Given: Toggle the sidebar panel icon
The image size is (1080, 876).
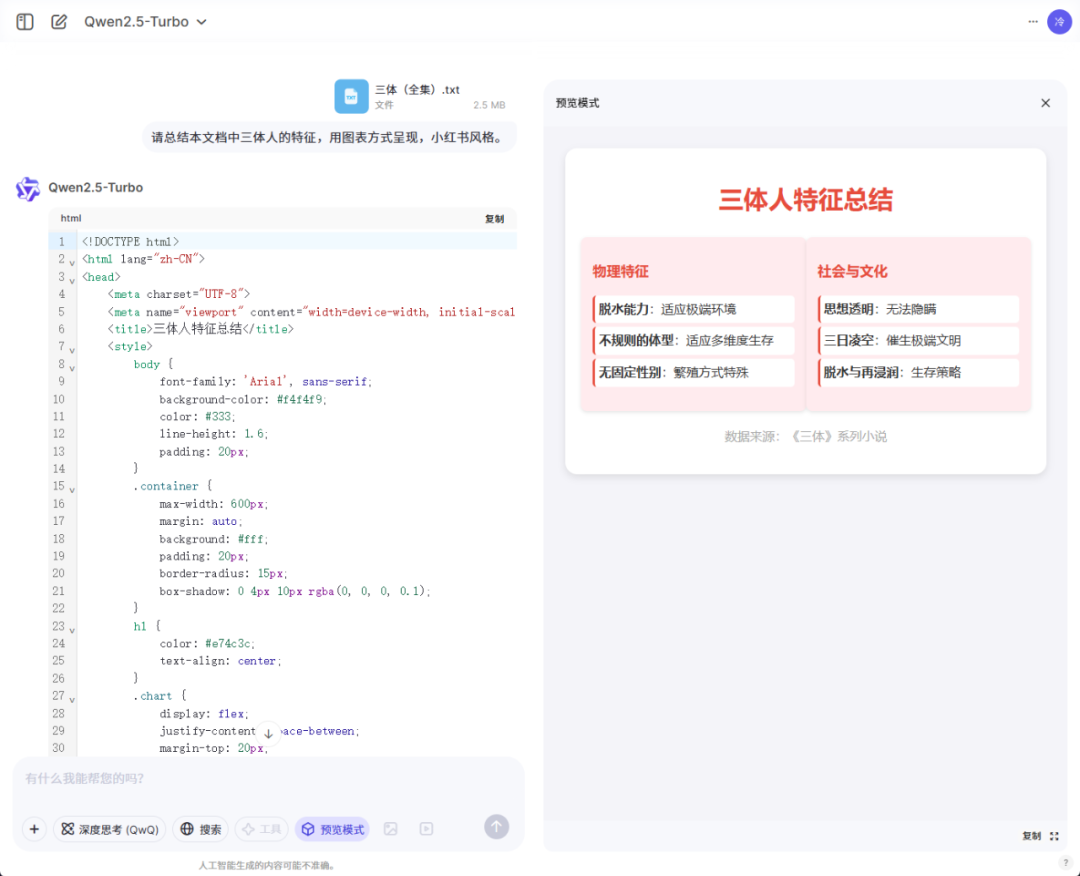Looking at the screenshot, I should click(24, 21).
